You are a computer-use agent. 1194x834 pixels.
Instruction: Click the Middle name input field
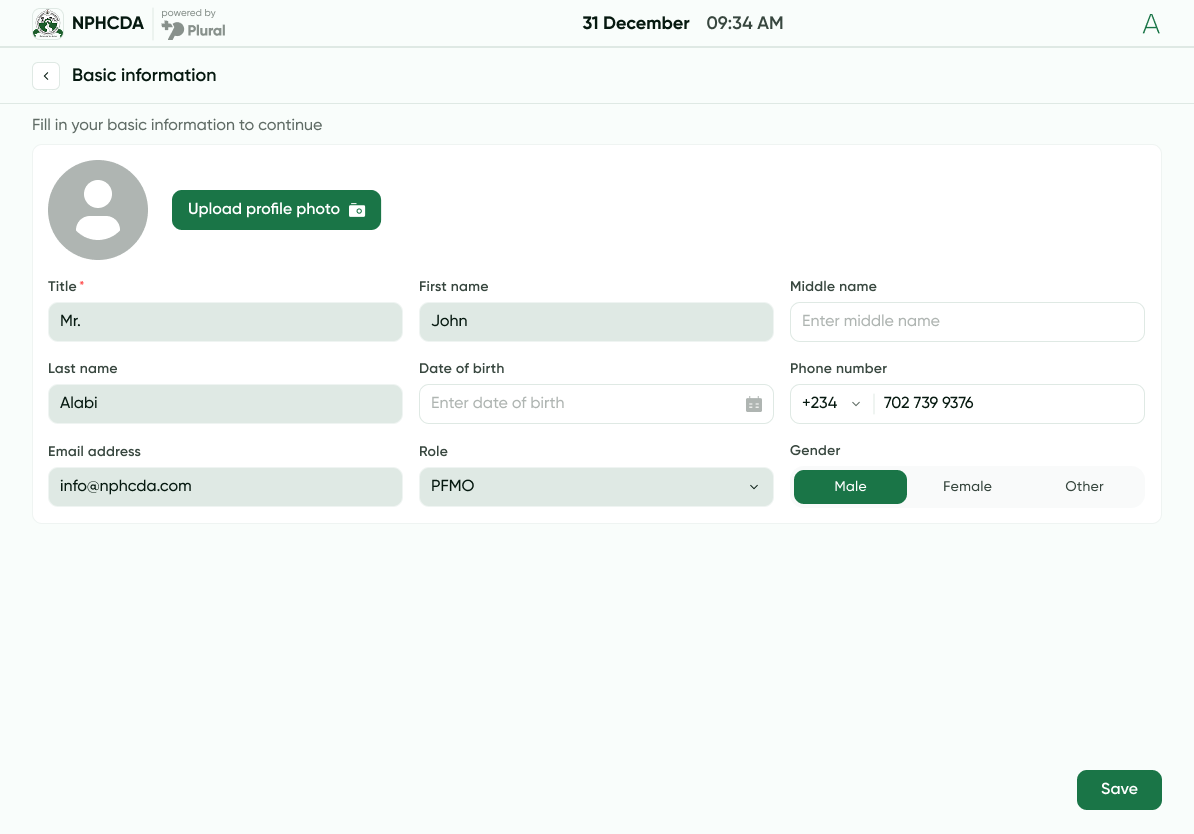(x=967, y=321)
